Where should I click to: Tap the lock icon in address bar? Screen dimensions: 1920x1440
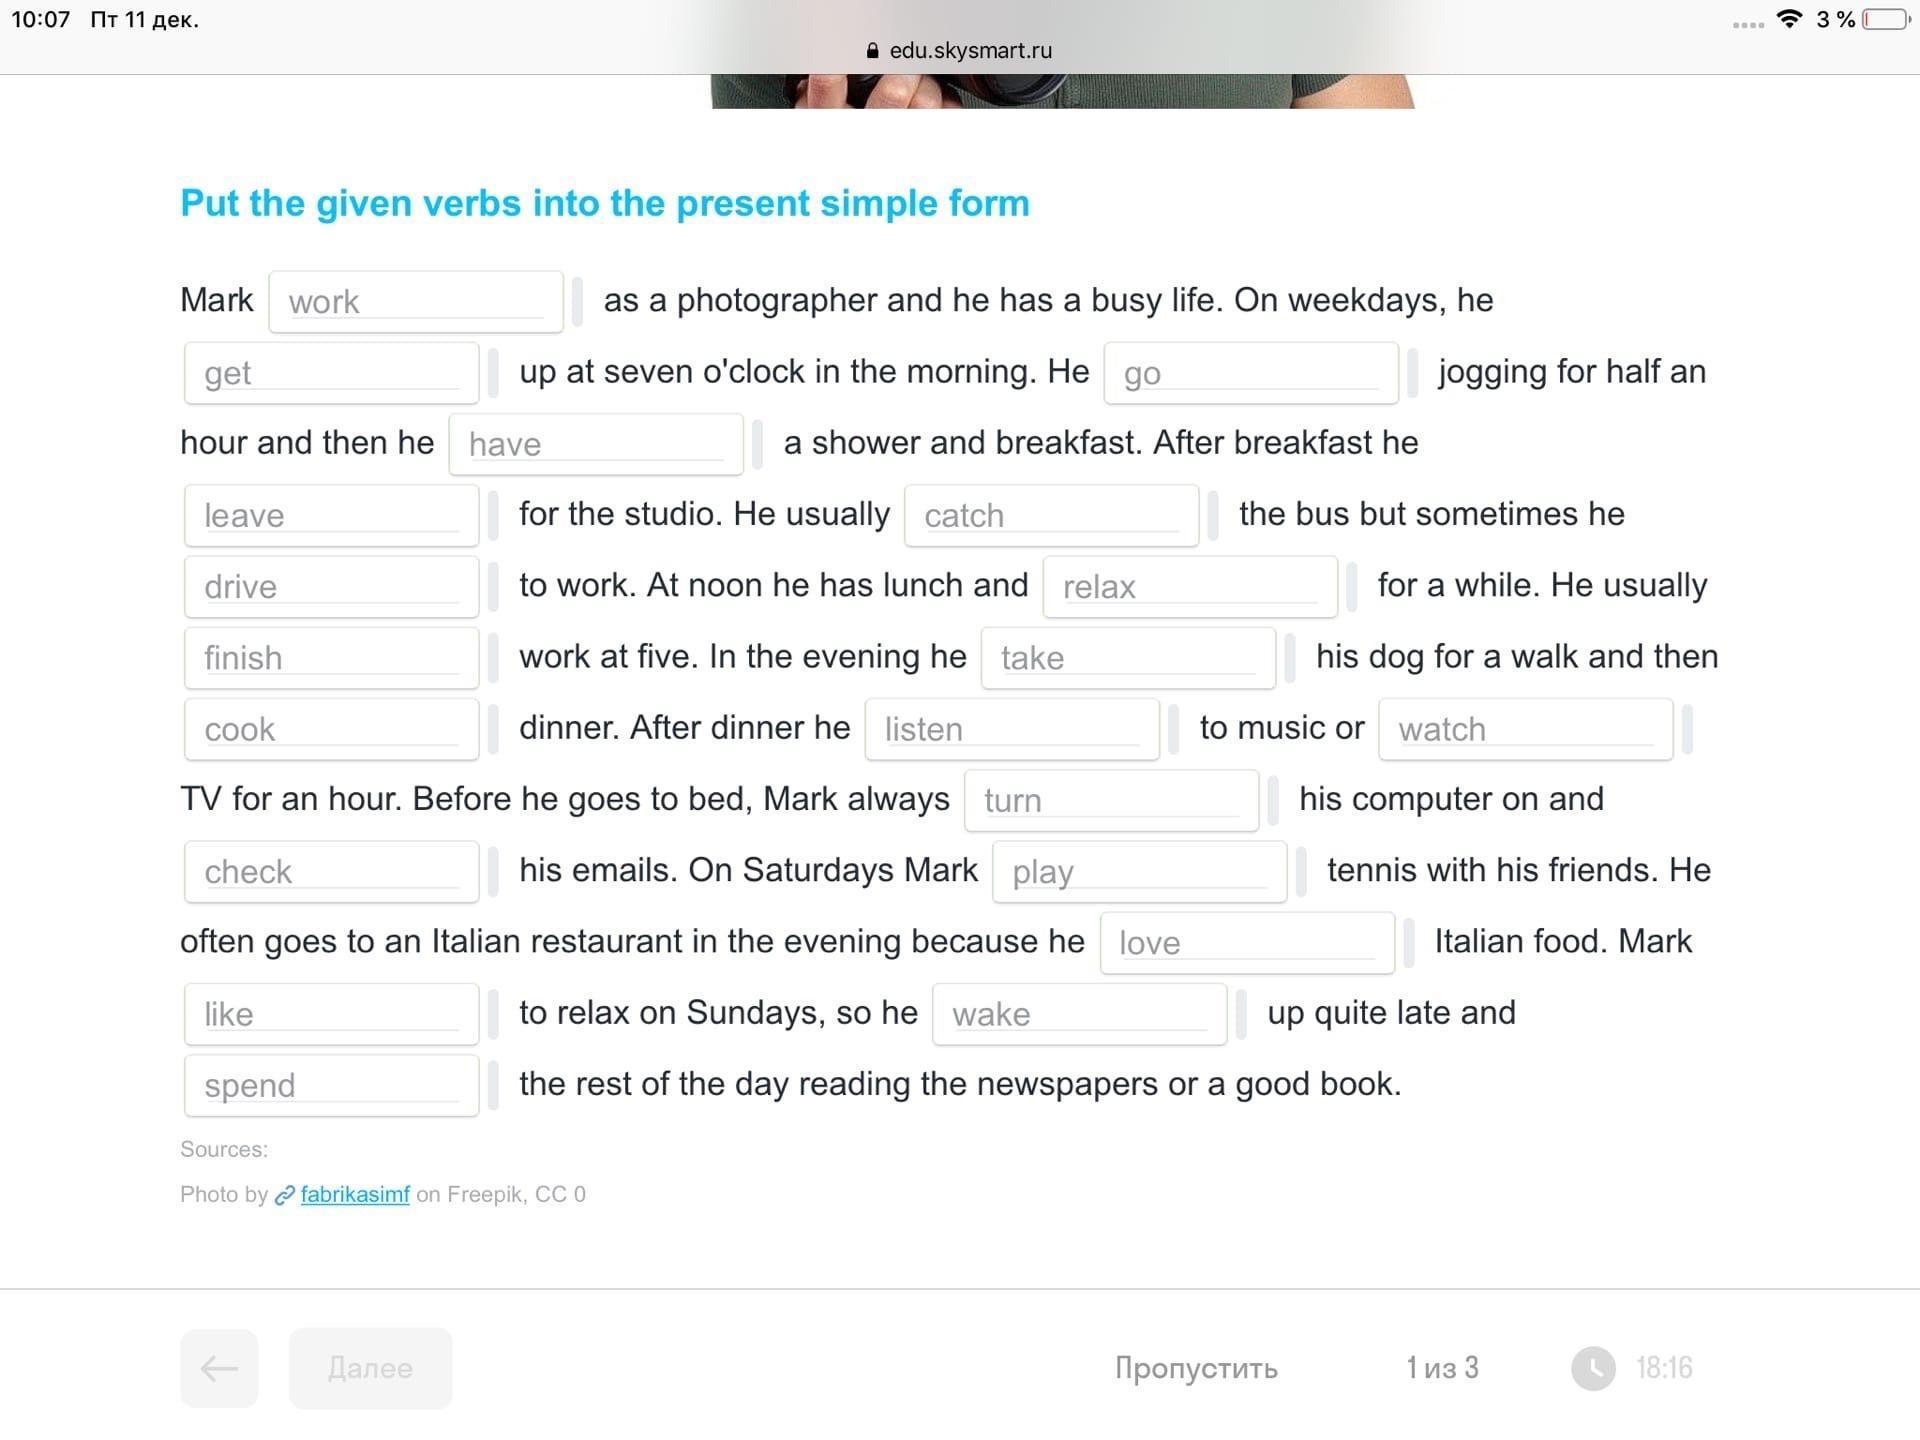pos(872,51)
